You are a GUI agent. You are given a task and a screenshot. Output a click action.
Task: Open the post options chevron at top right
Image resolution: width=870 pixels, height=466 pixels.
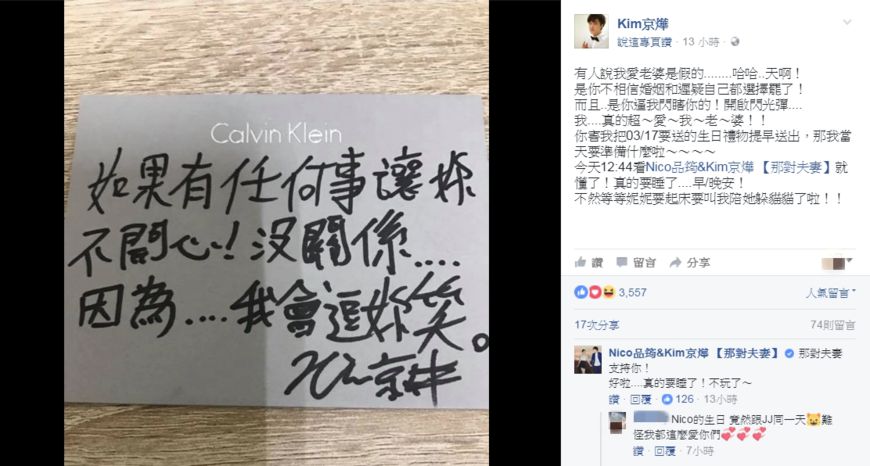847,22
